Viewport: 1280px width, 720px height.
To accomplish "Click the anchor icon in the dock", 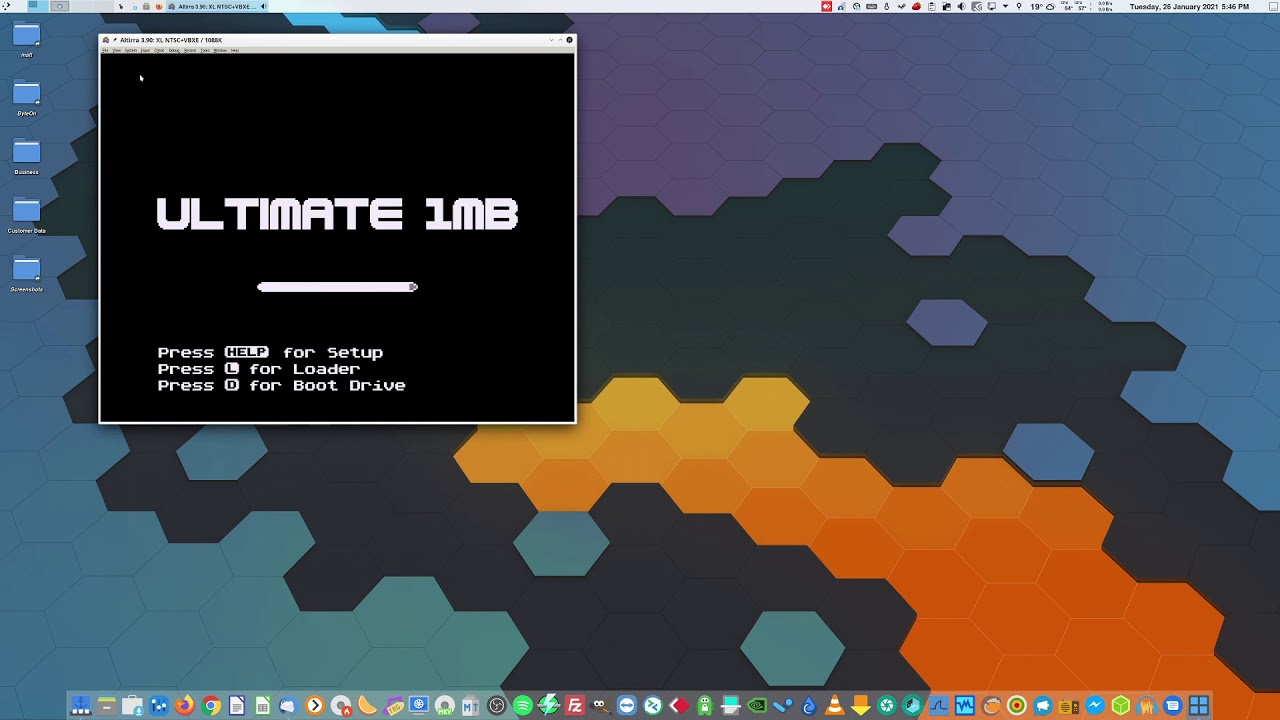I will 81,706.
